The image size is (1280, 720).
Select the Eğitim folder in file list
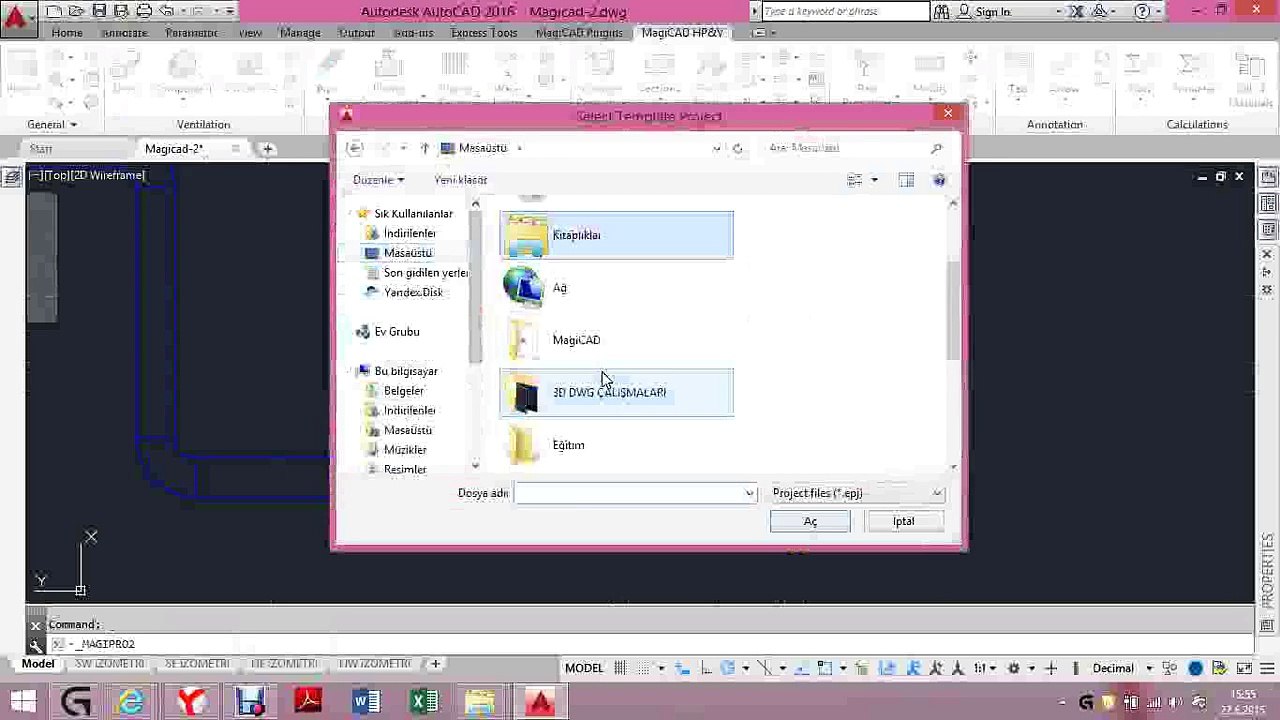[x=617, y=445]
